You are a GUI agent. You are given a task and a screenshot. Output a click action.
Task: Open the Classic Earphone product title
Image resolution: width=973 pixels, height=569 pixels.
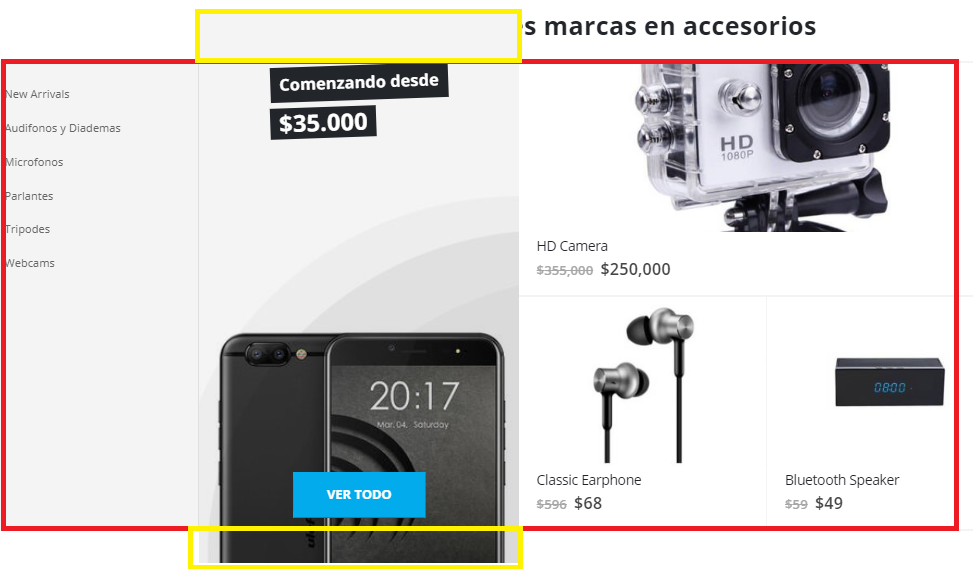click(589, 480)
